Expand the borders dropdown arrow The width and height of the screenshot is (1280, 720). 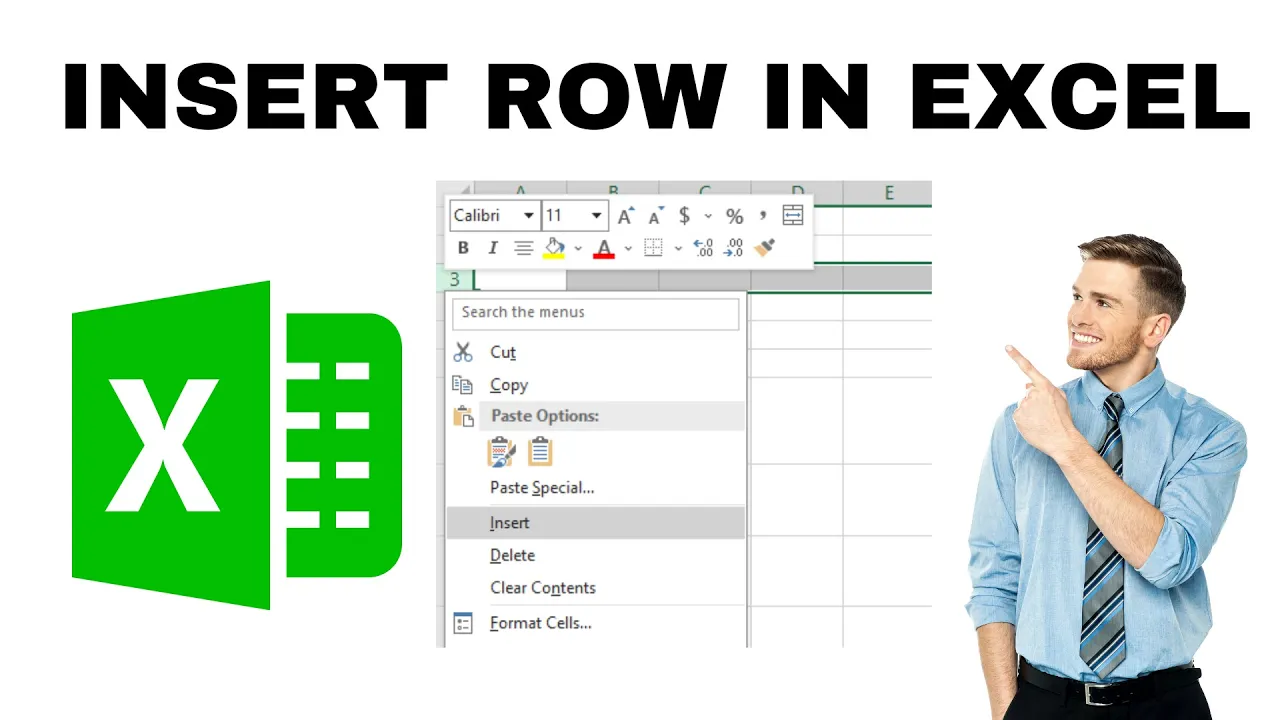click(x=678, y=248)
